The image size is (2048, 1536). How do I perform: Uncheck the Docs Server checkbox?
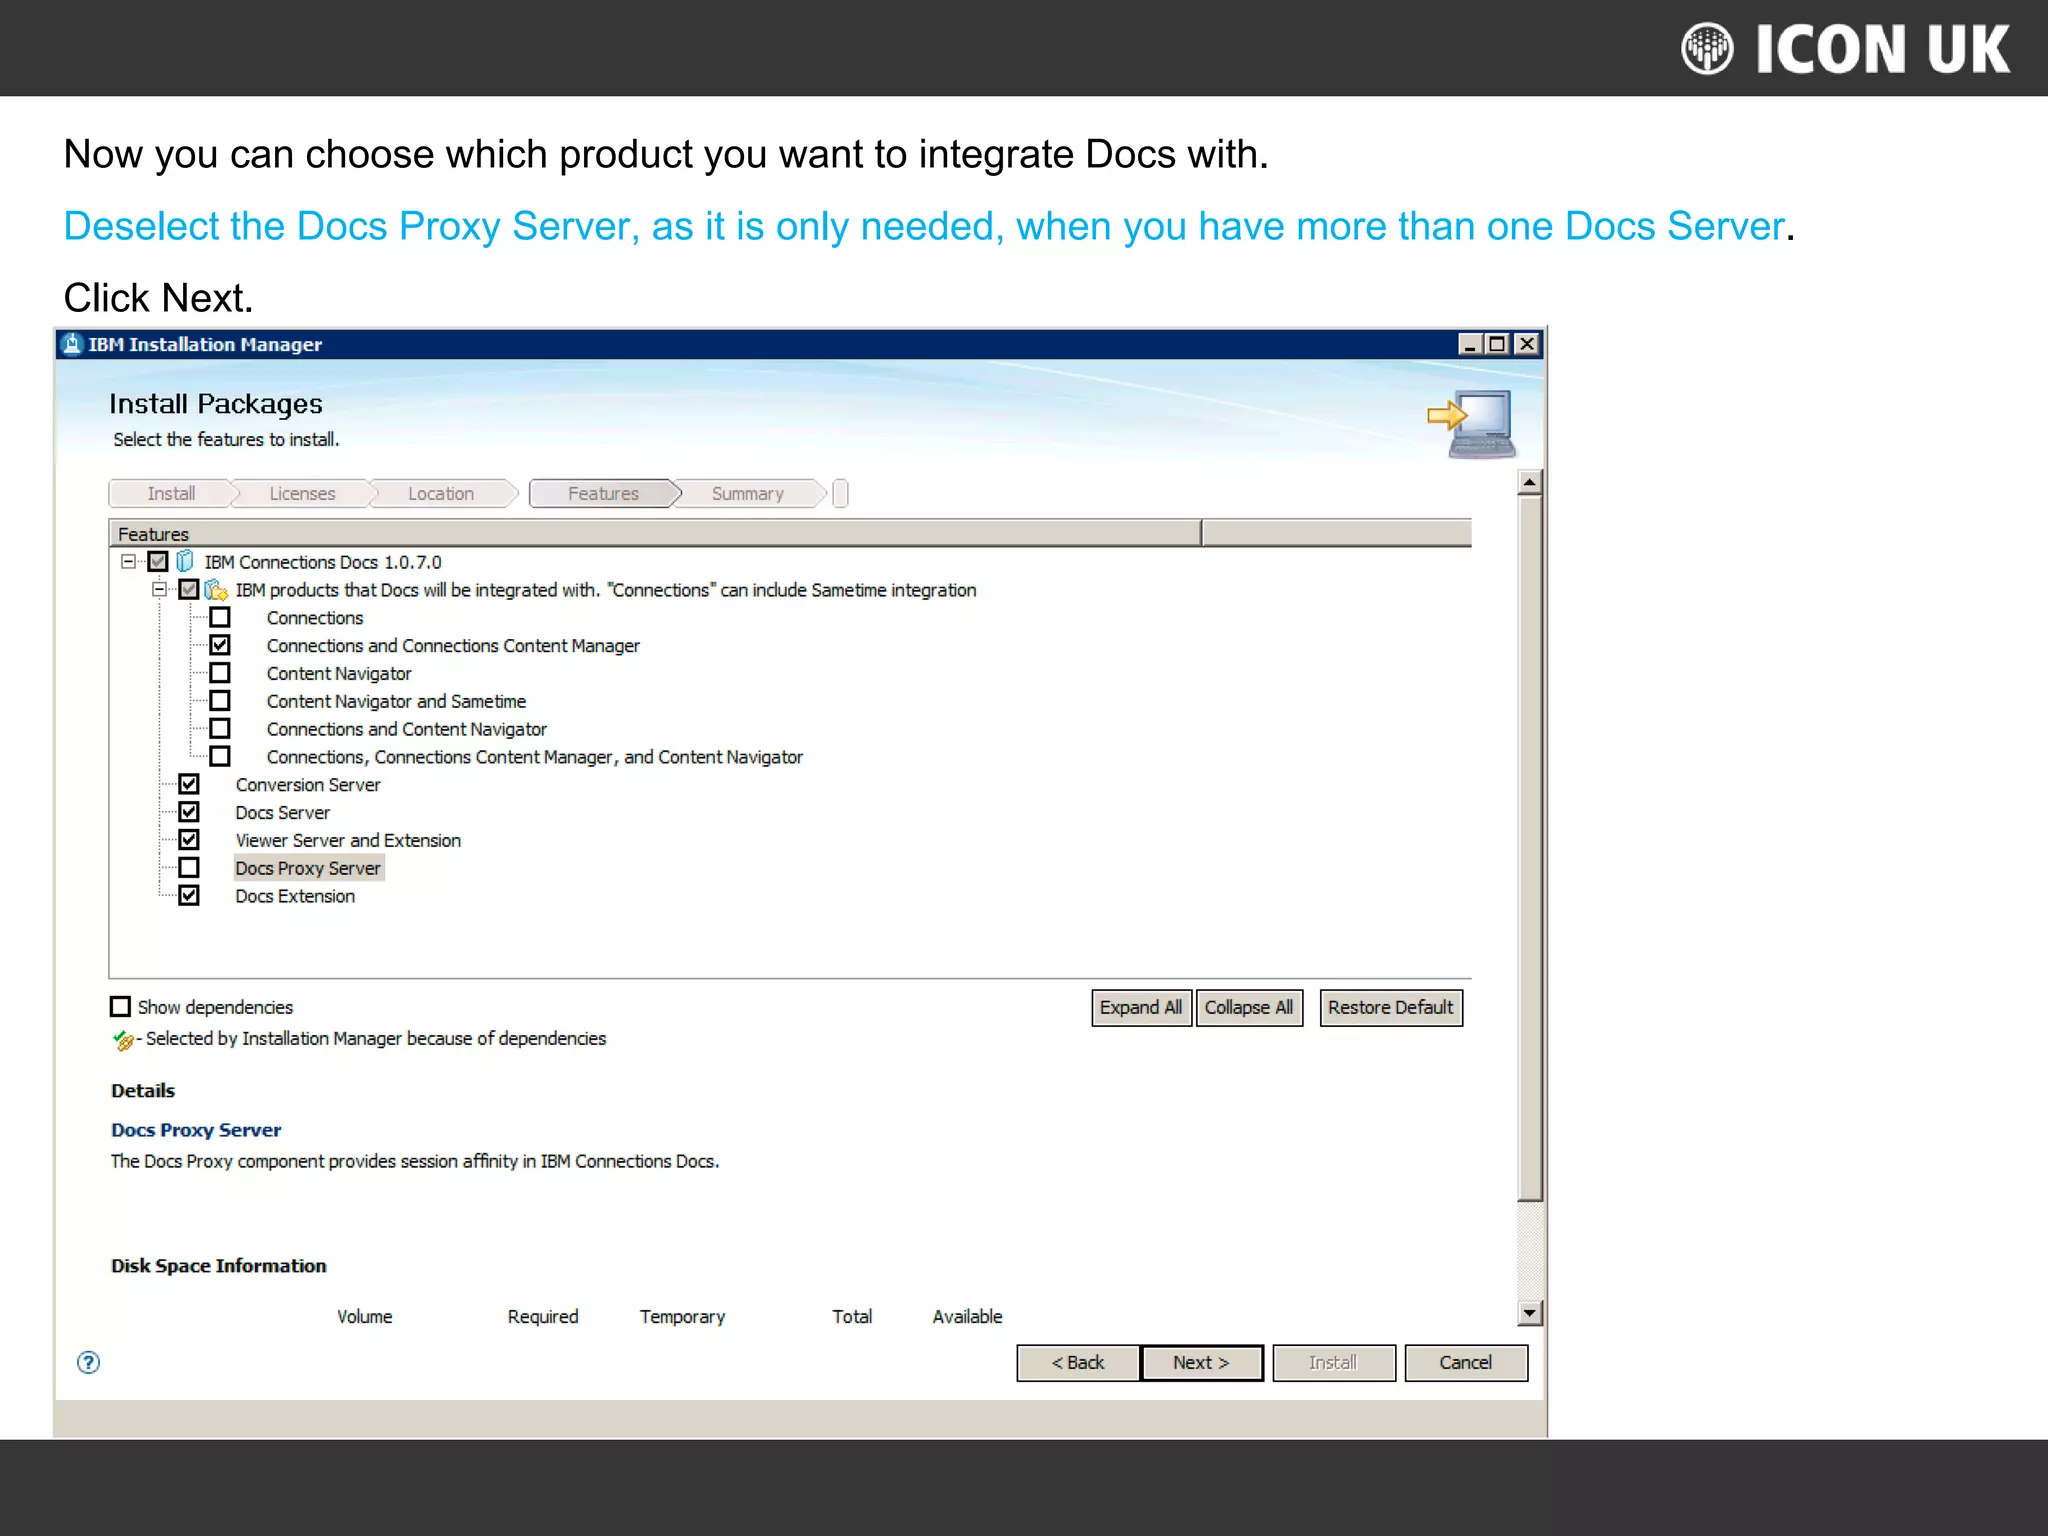[x=189, y=812]
